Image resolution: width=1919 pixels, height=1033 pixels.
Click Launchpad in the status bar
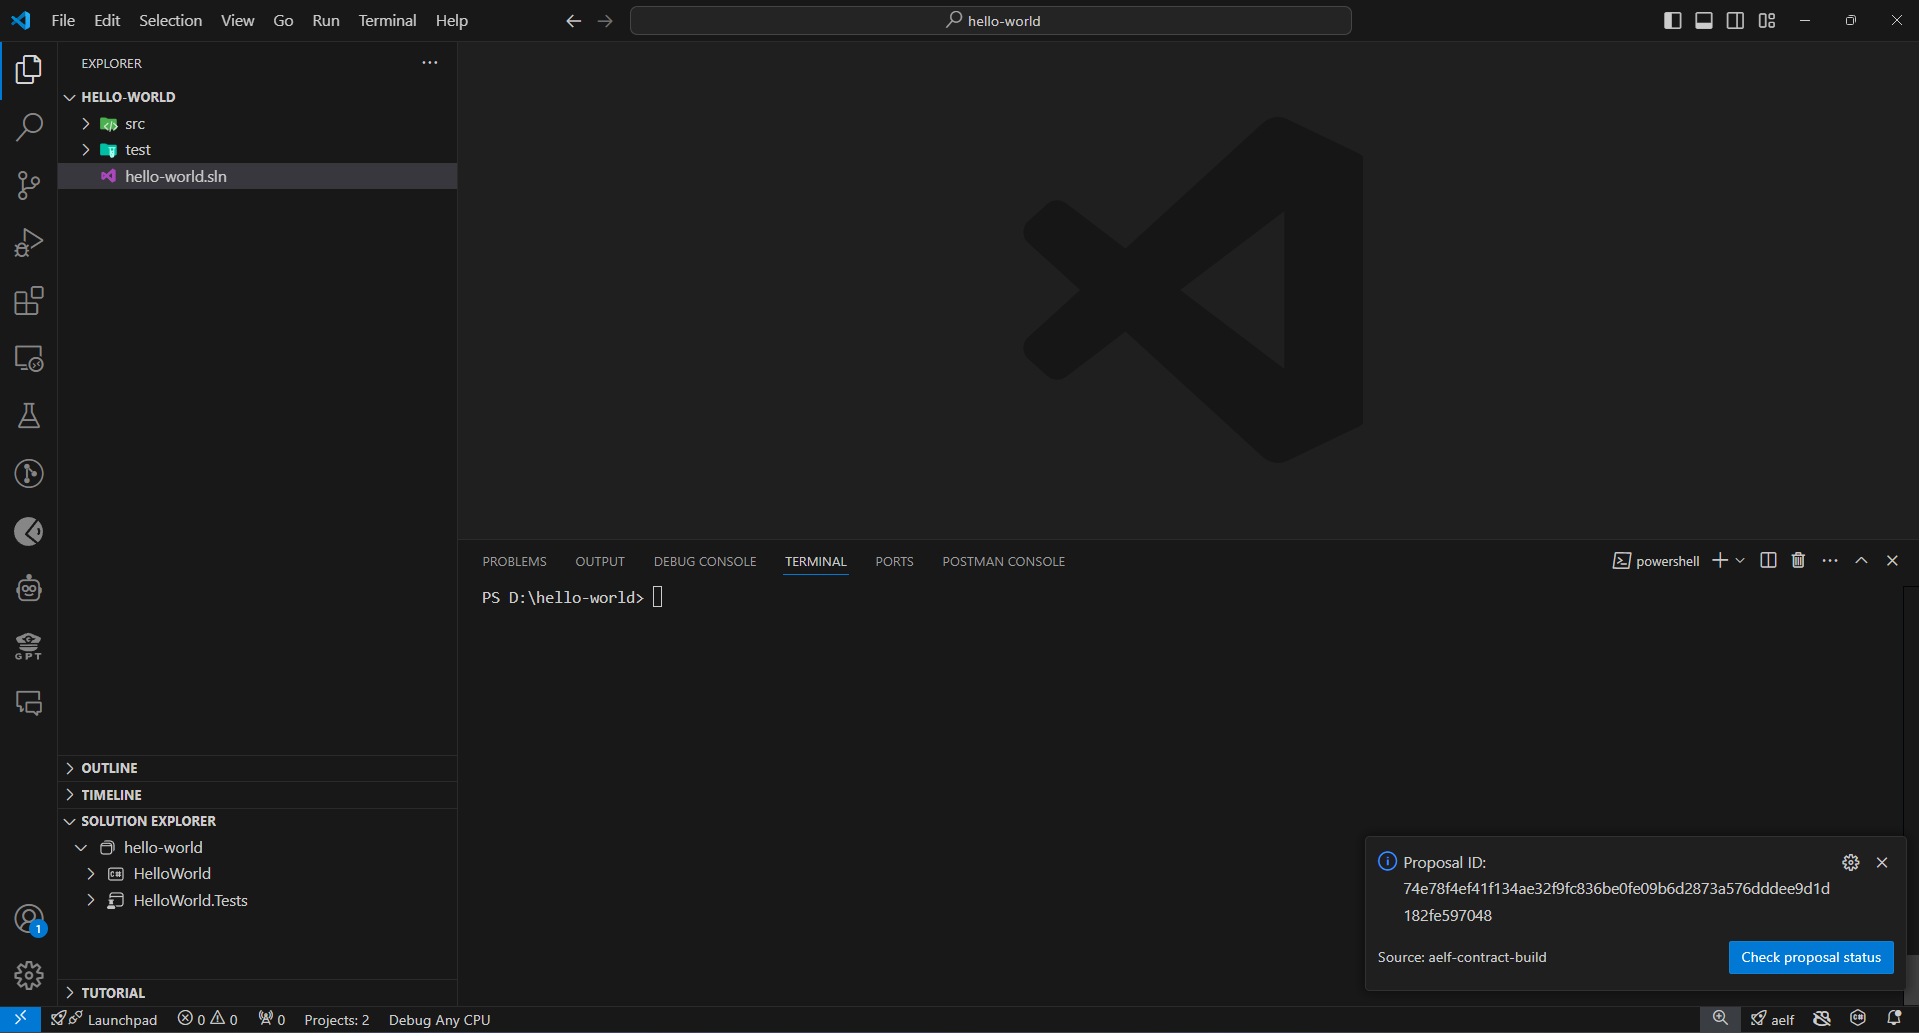click(105, 1019)
